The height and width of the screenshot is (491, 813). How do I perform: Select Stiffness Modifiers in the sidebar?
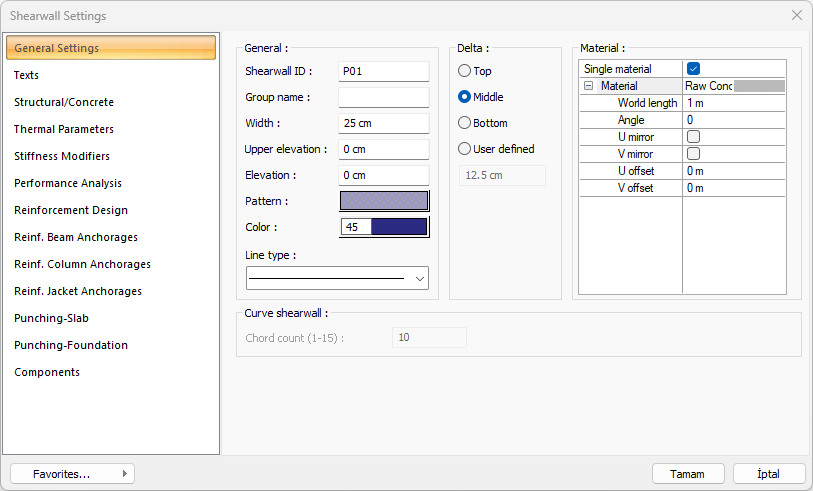[62, 156]
